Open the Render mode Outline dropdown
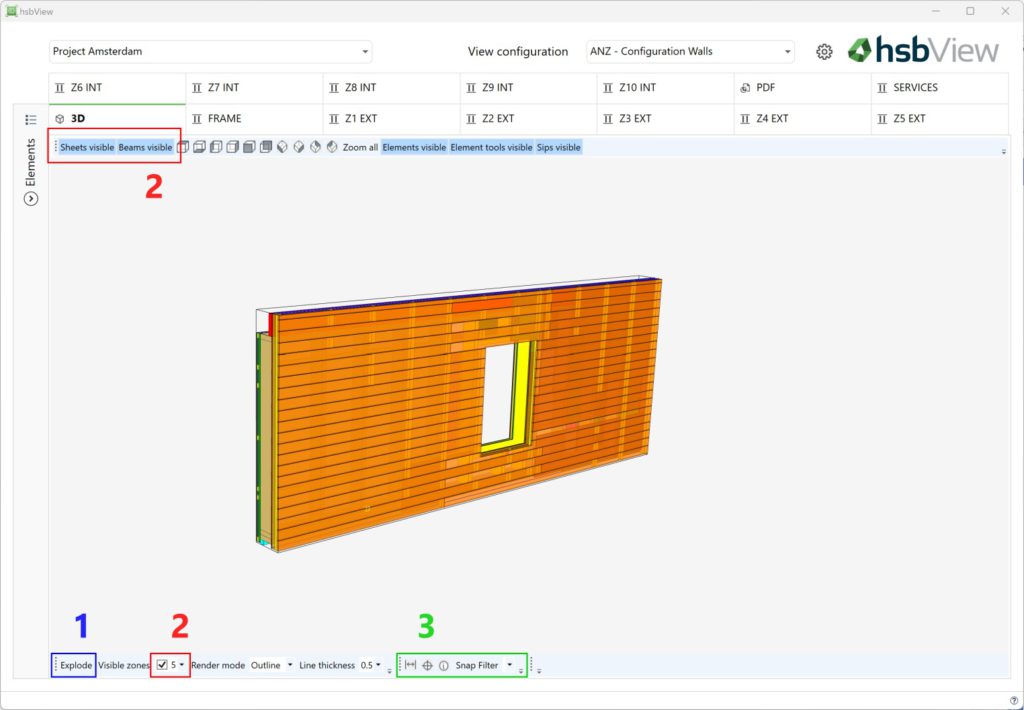Viewport: 1024px width, 710px height. [x=272, y=665]
